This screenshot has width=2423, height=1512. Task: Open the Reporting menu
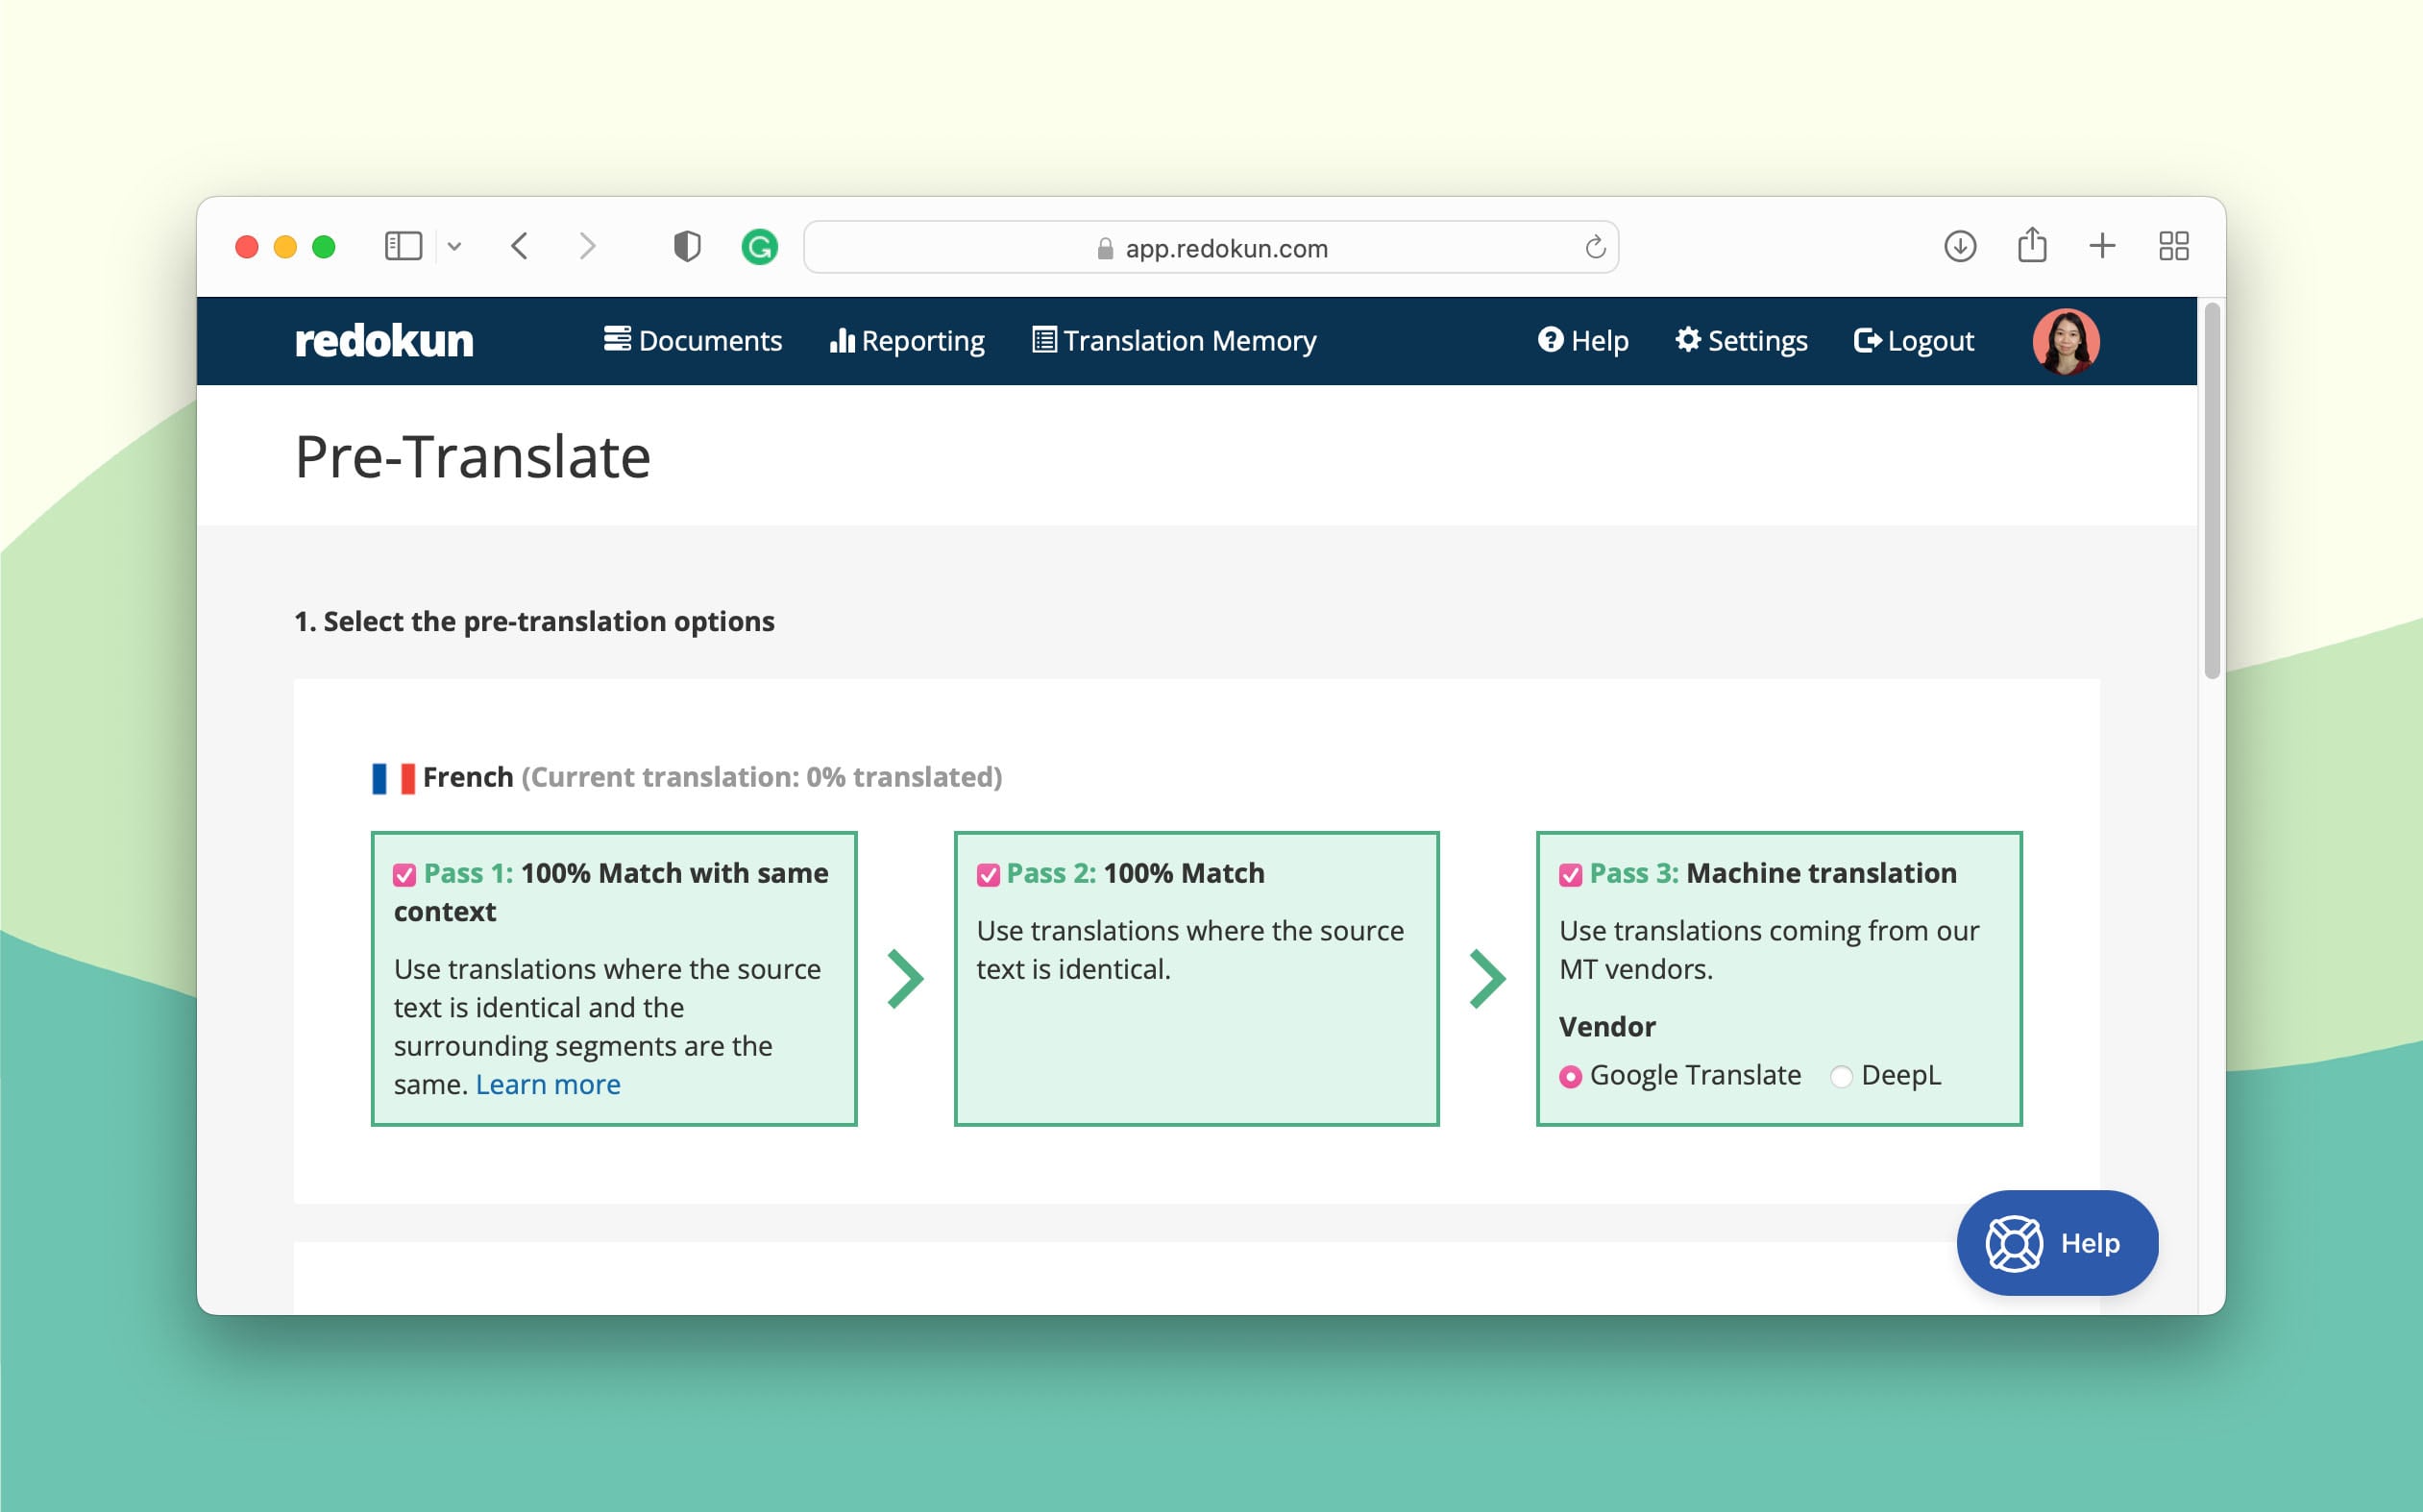[909, 340]
